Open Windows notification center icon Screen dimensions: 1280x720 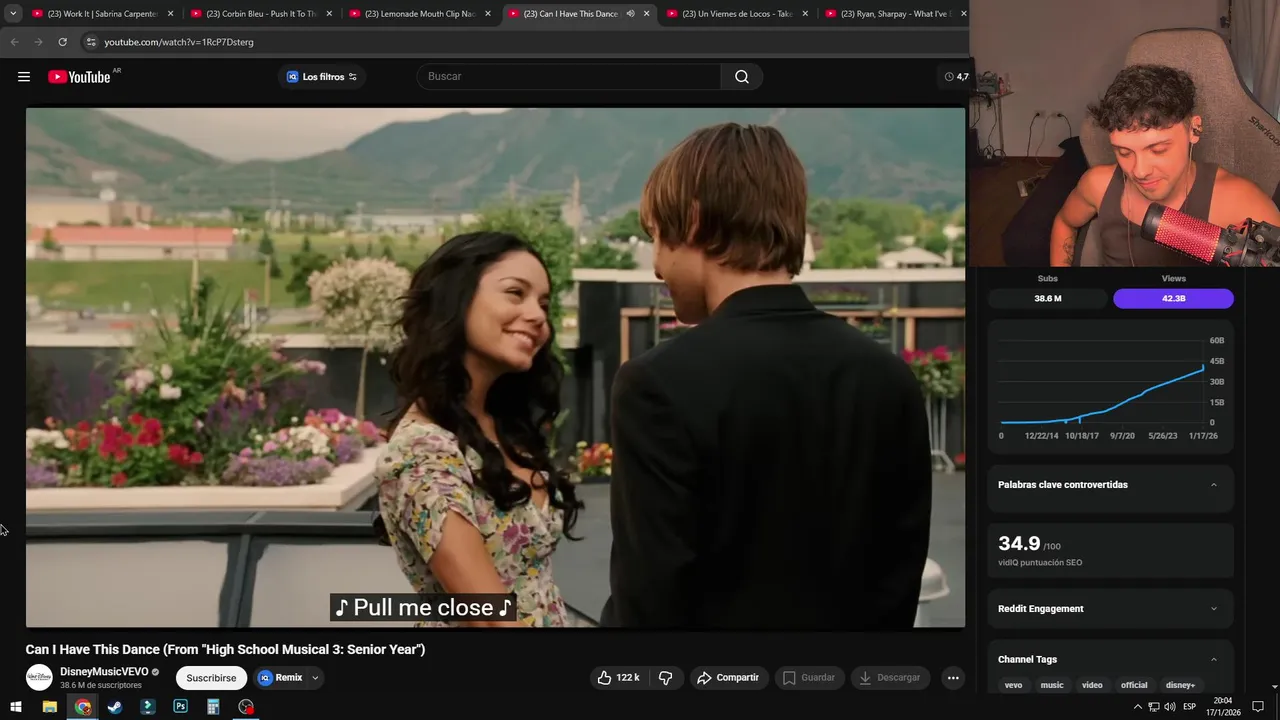point(1258,707)
